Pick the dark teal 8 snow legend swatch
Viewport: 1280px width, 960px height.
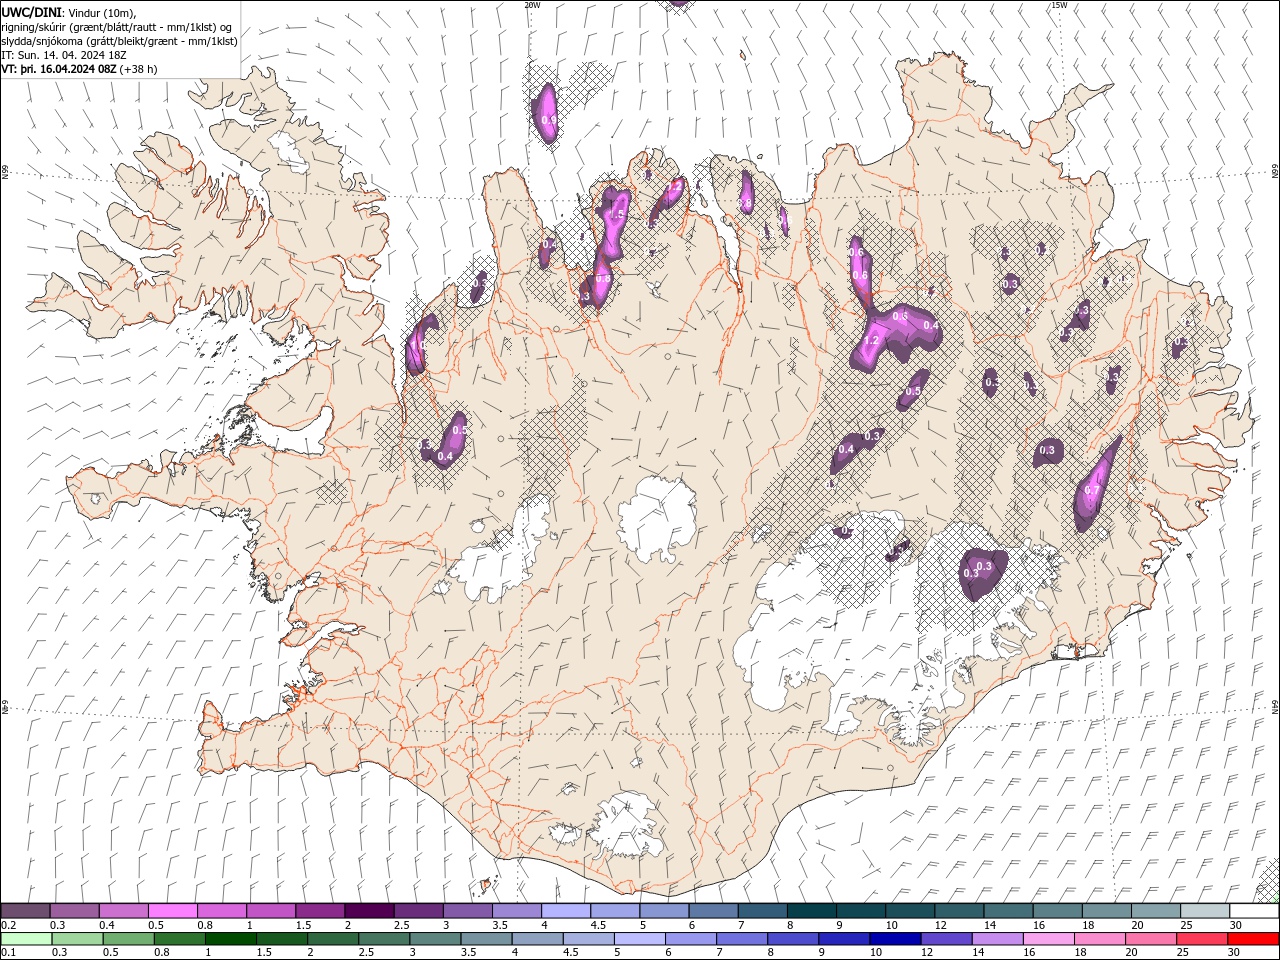point(812,911)
